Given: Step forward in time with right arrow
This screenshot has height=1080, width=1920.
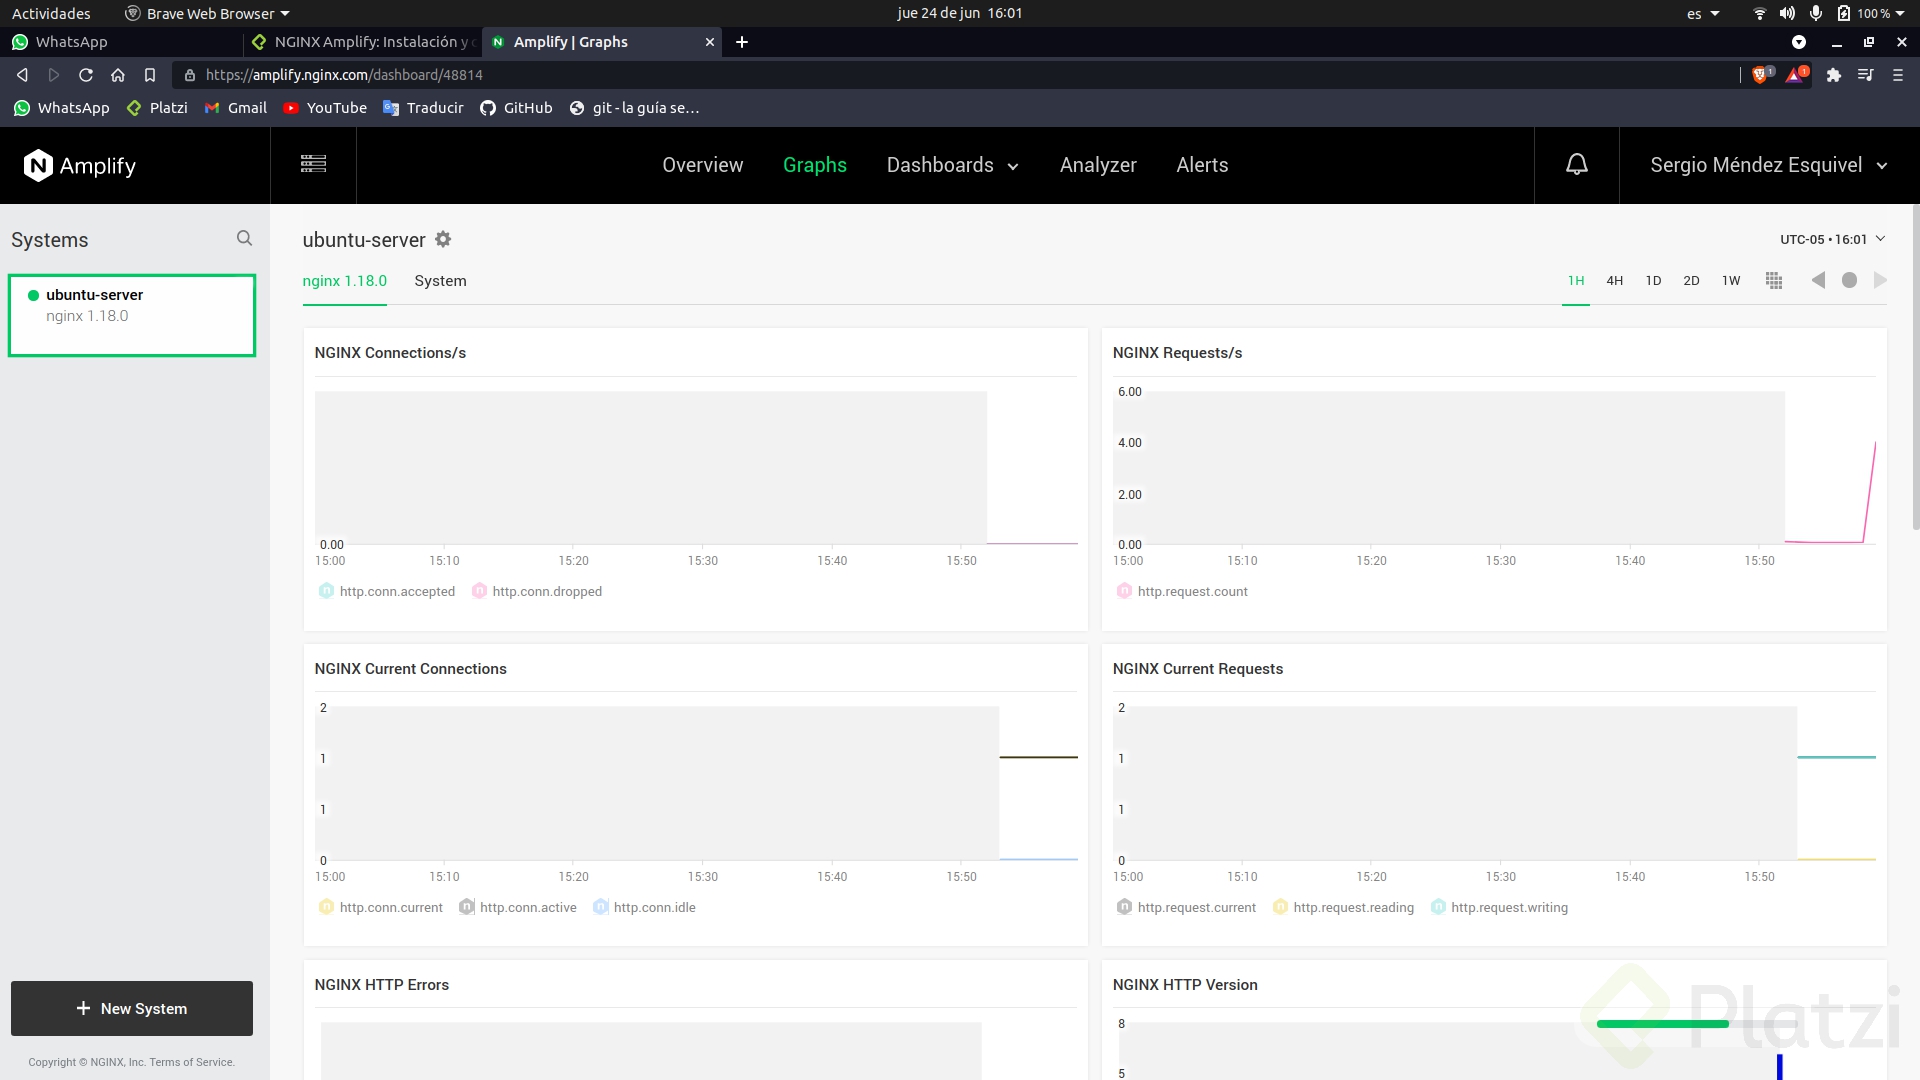Looking at the screenshot, I should (x=1880, y=281).
